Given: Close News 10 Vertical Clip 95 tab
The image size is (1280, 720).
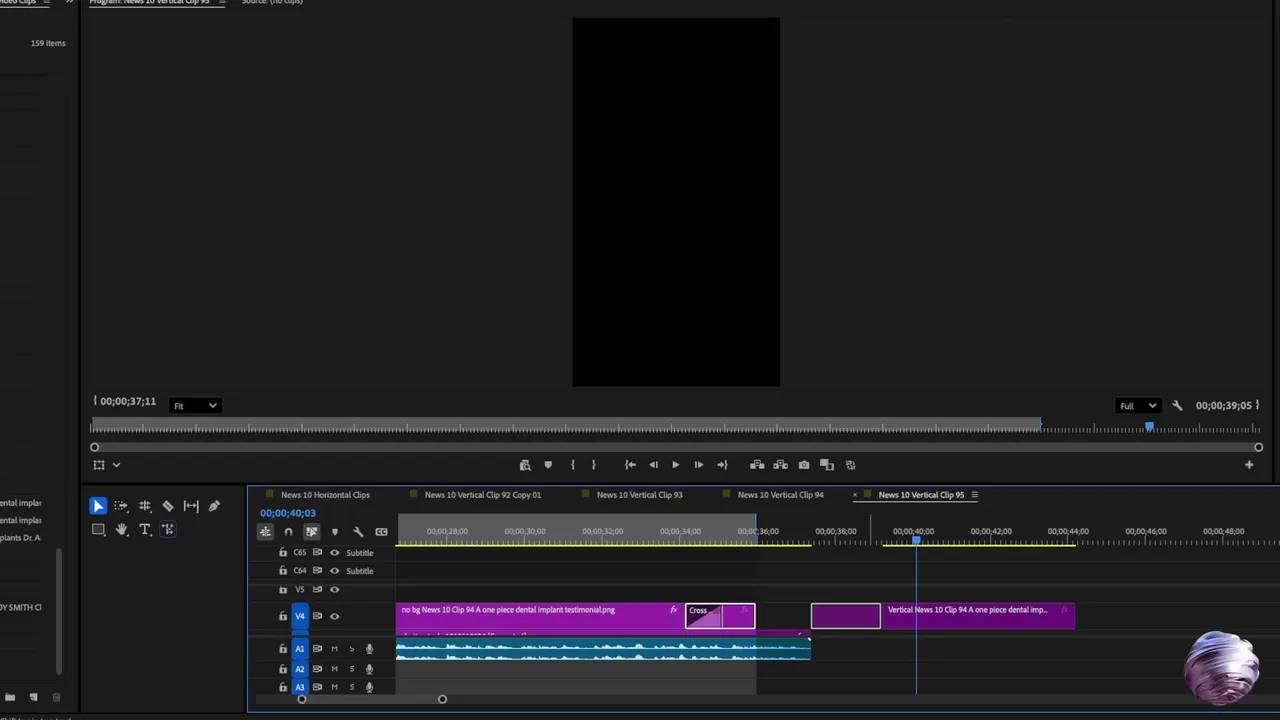Looking at the screenshot, I should [854, 495].
